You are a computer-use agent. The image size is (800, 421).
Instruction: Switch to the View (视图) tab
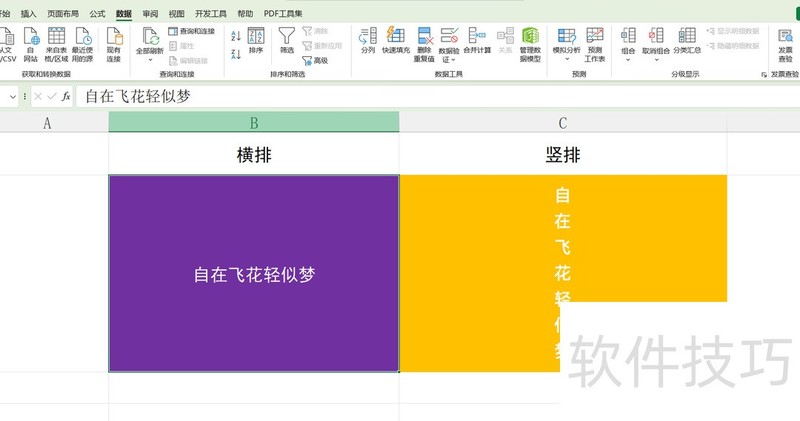point(177,14)
